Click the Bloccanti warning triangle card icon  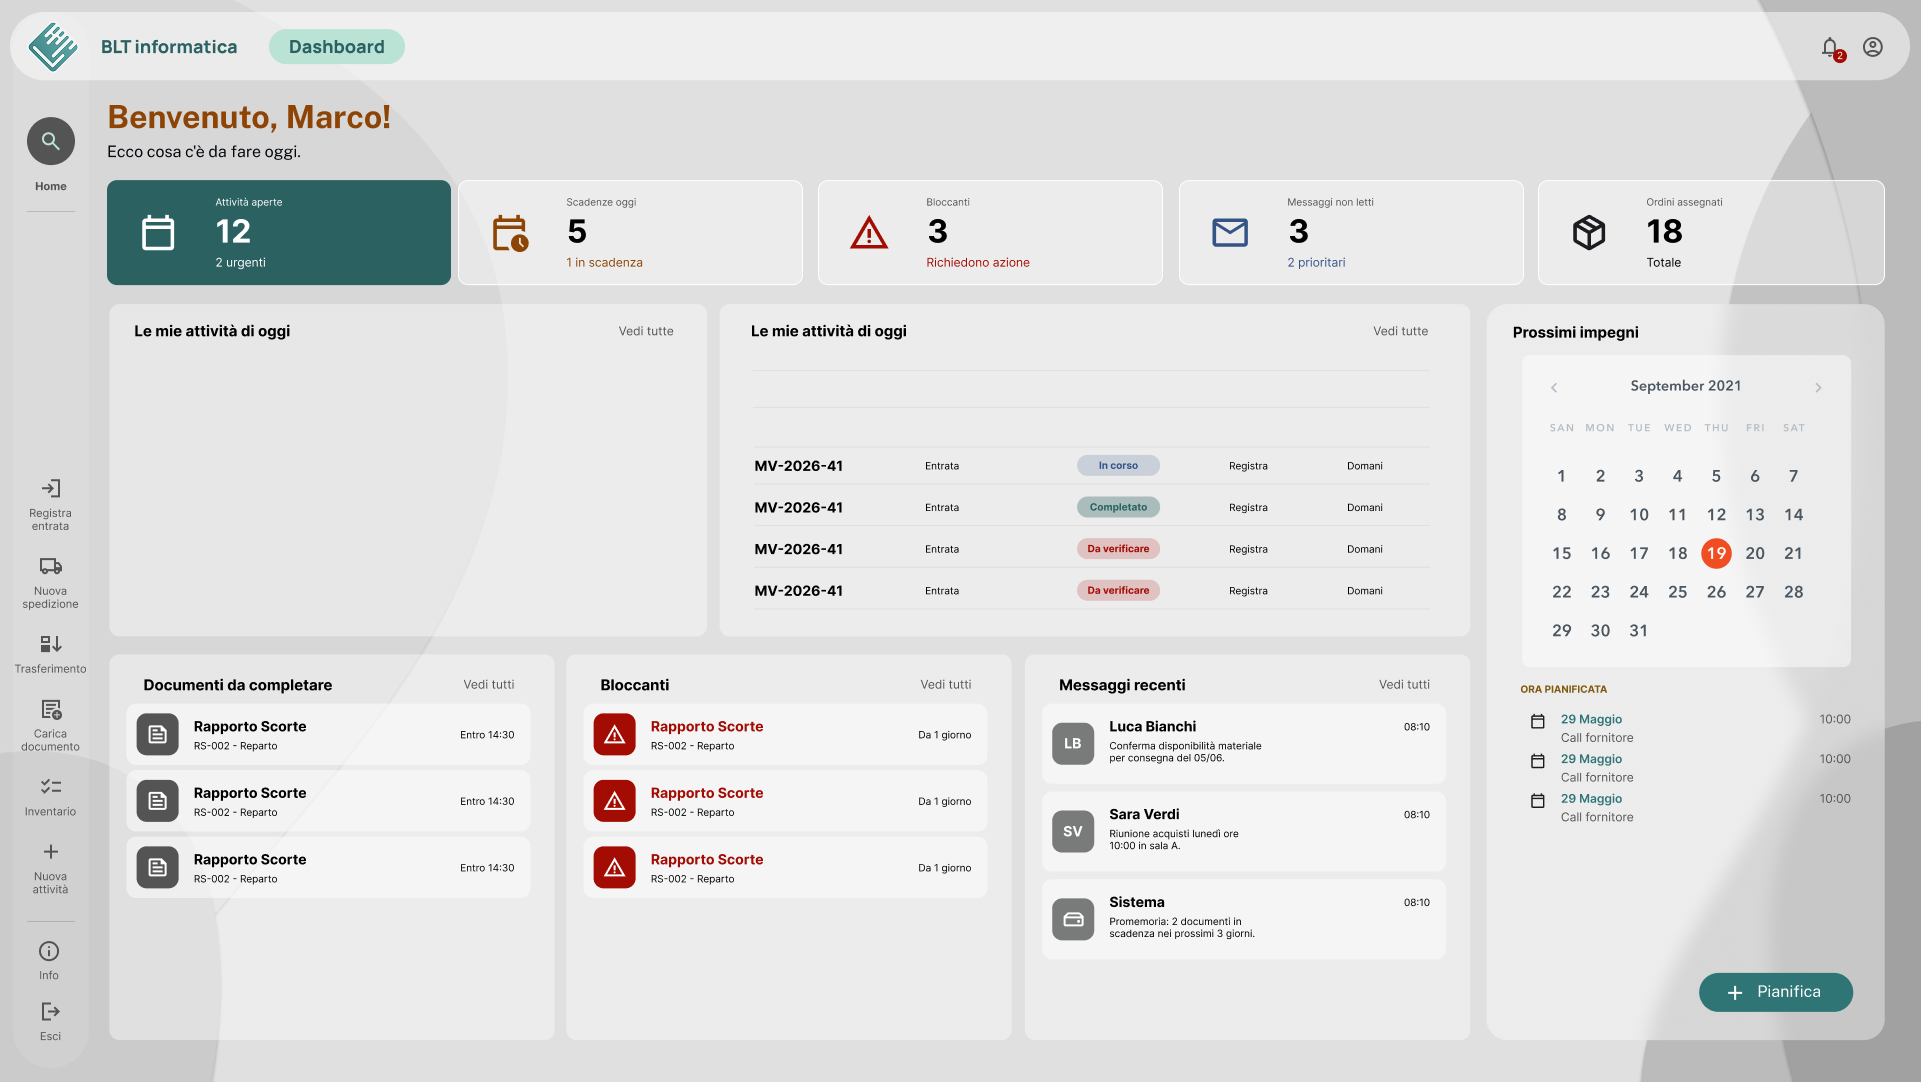tap(869, 233)
